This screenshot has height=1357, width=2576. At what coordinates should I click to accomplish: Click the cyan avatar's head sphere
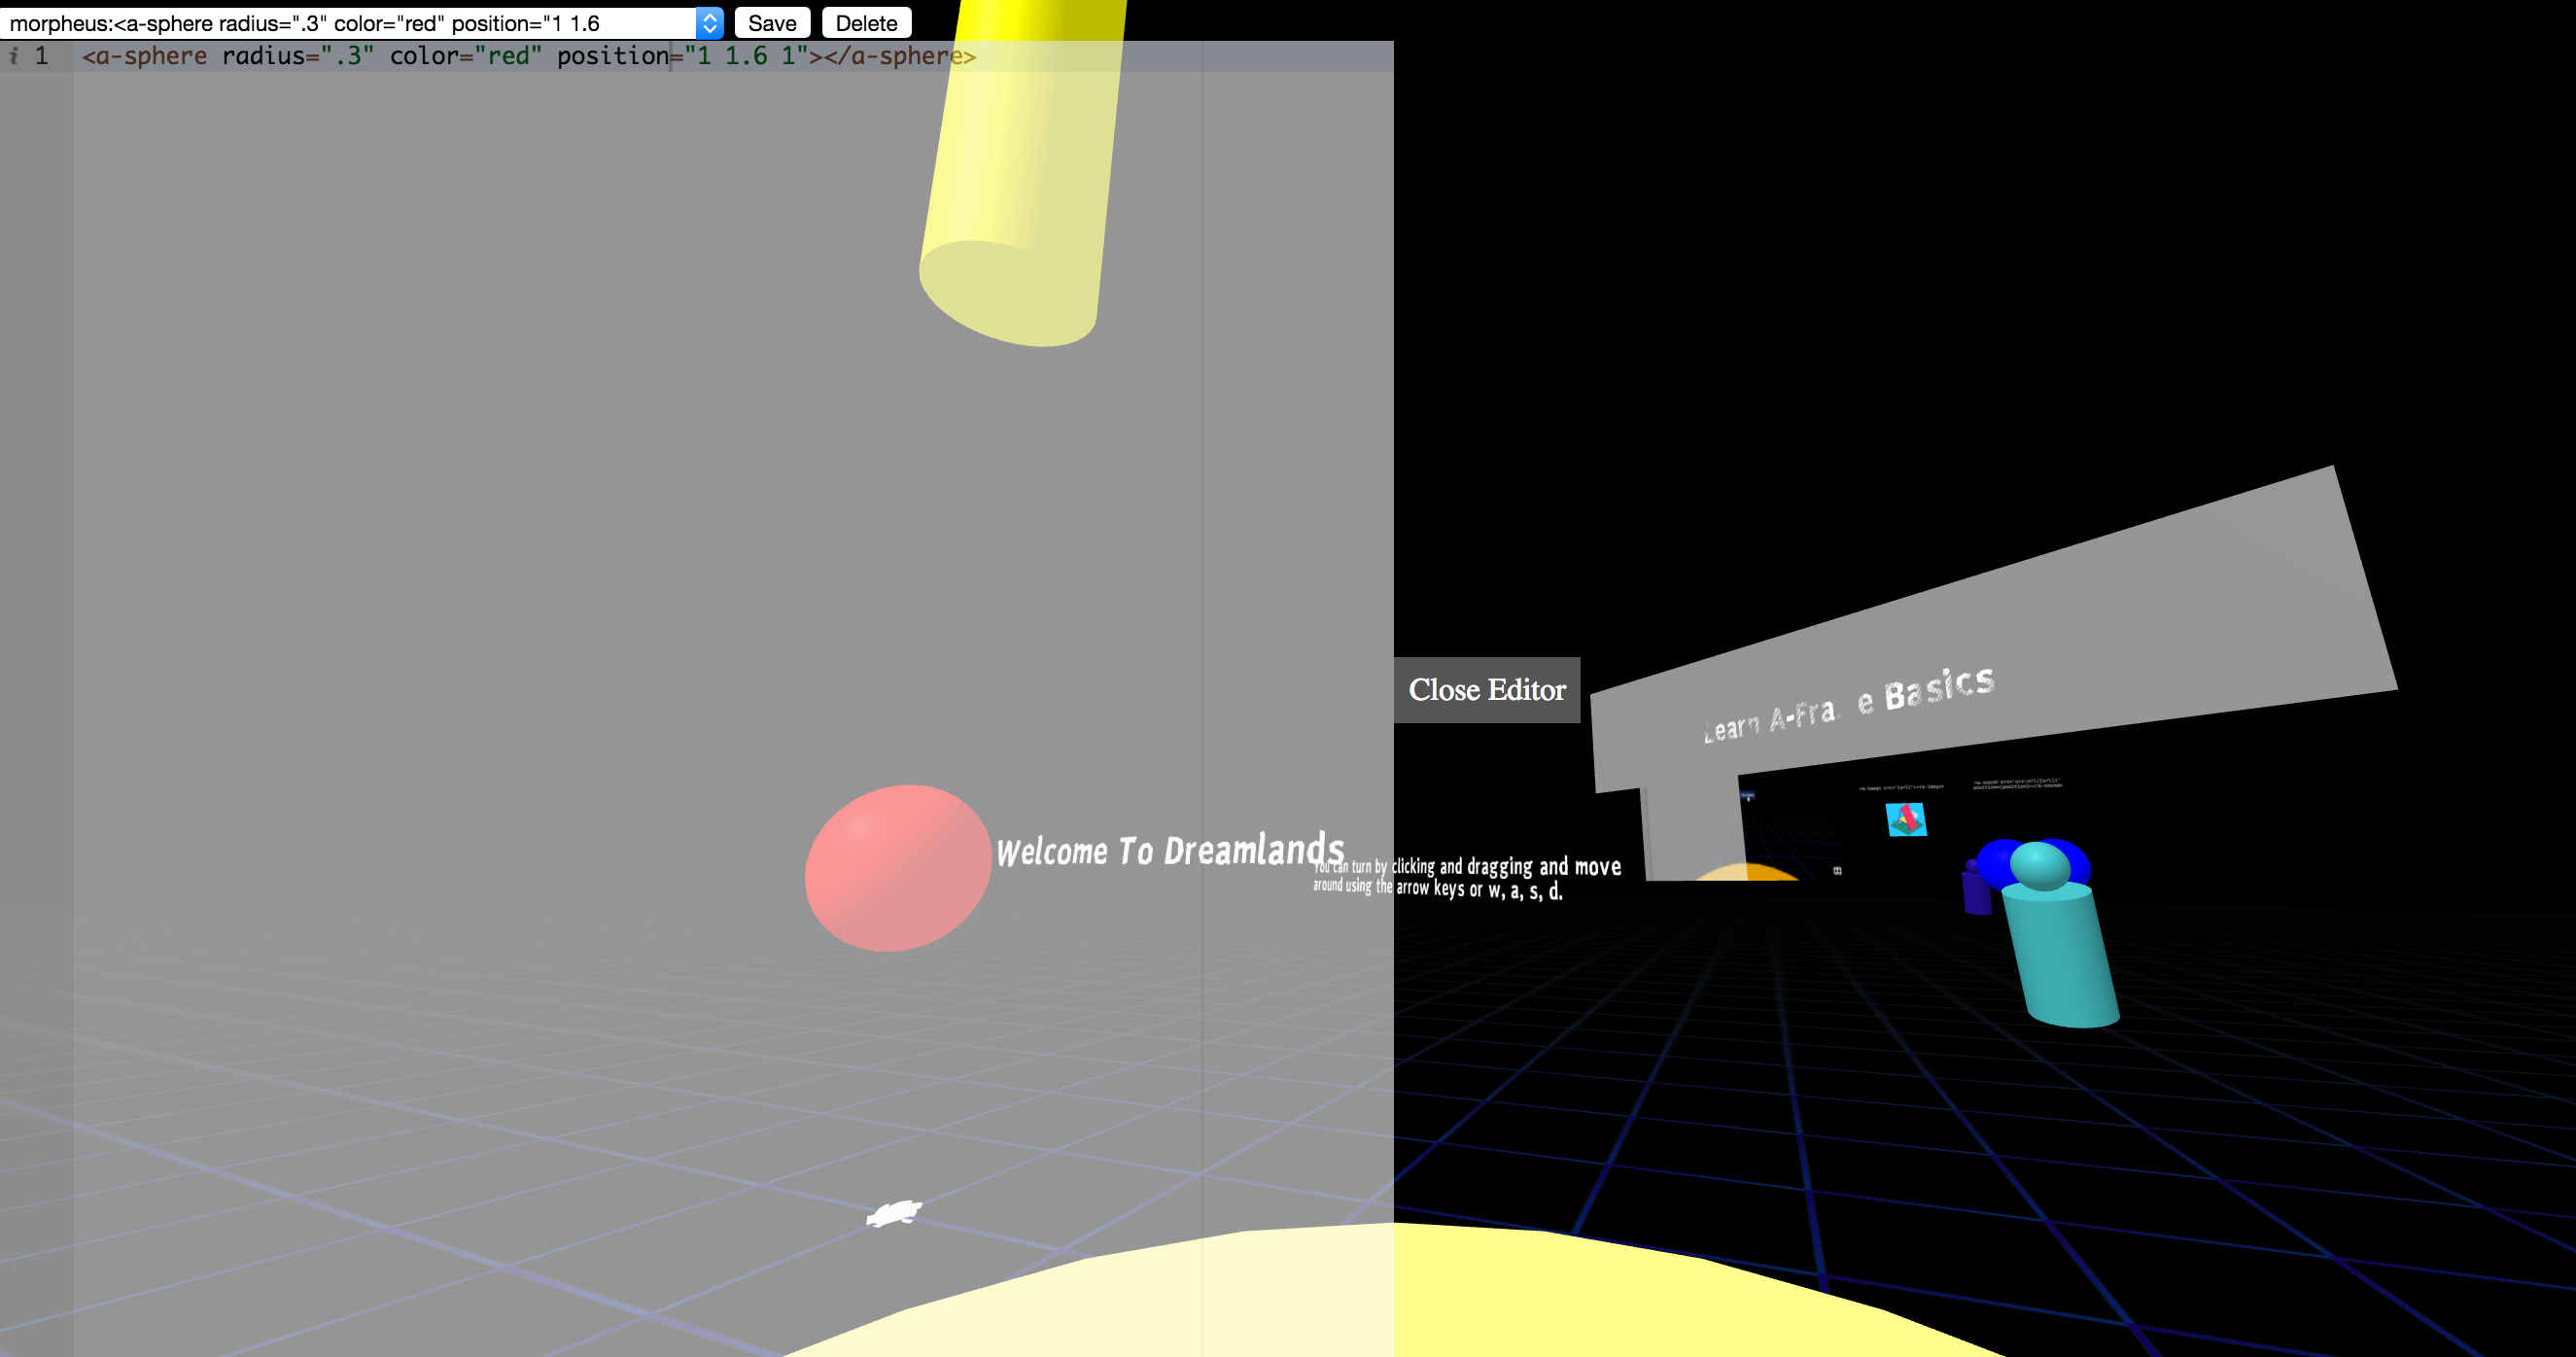tap(2040, 865)
